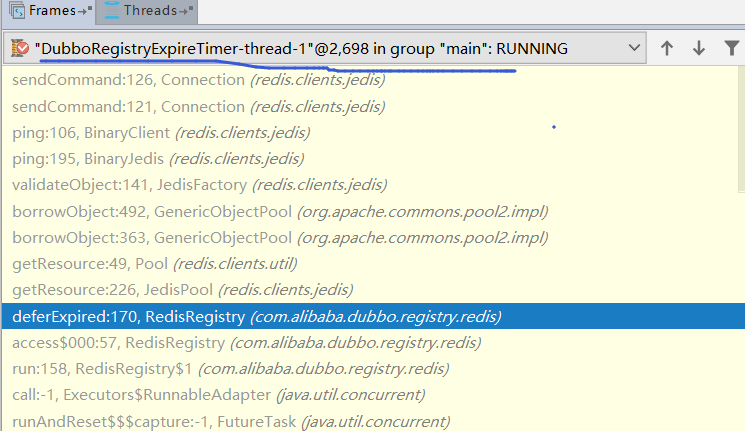
Task: Go to next frame with down arrow
Action: [x=698, y=48]
